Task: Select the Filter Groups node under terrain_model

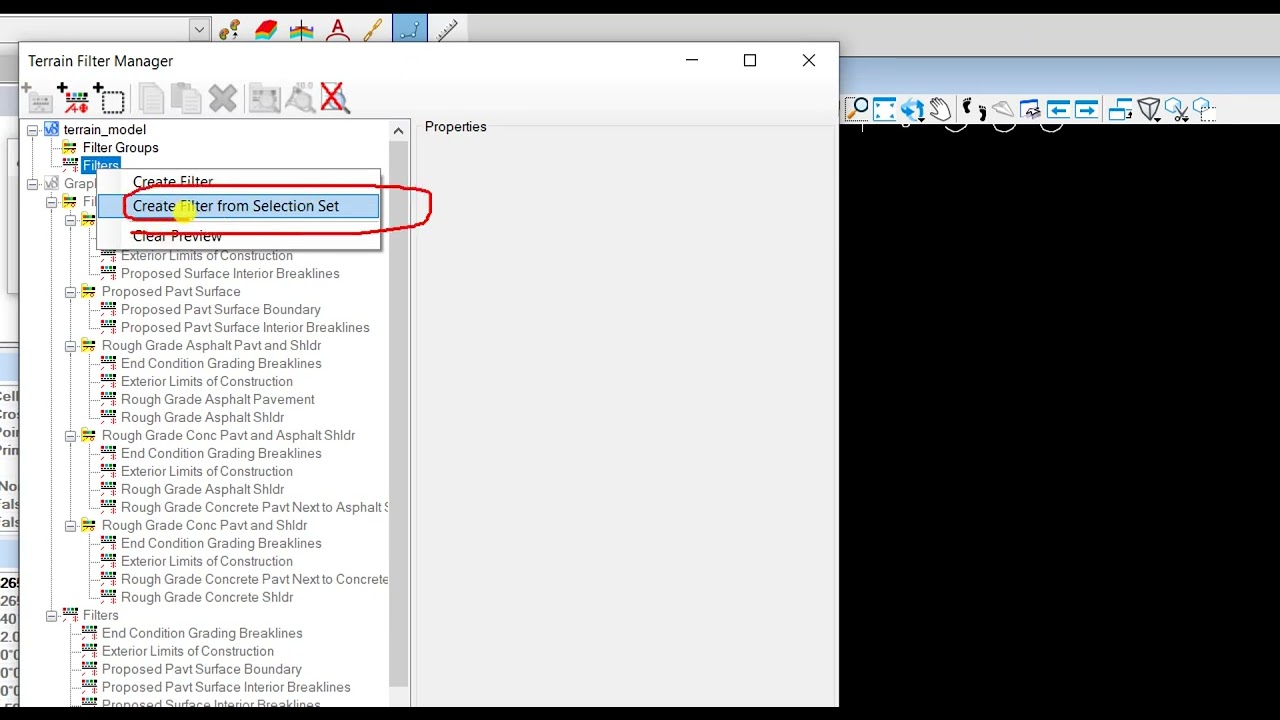Action: coord(120,148)
